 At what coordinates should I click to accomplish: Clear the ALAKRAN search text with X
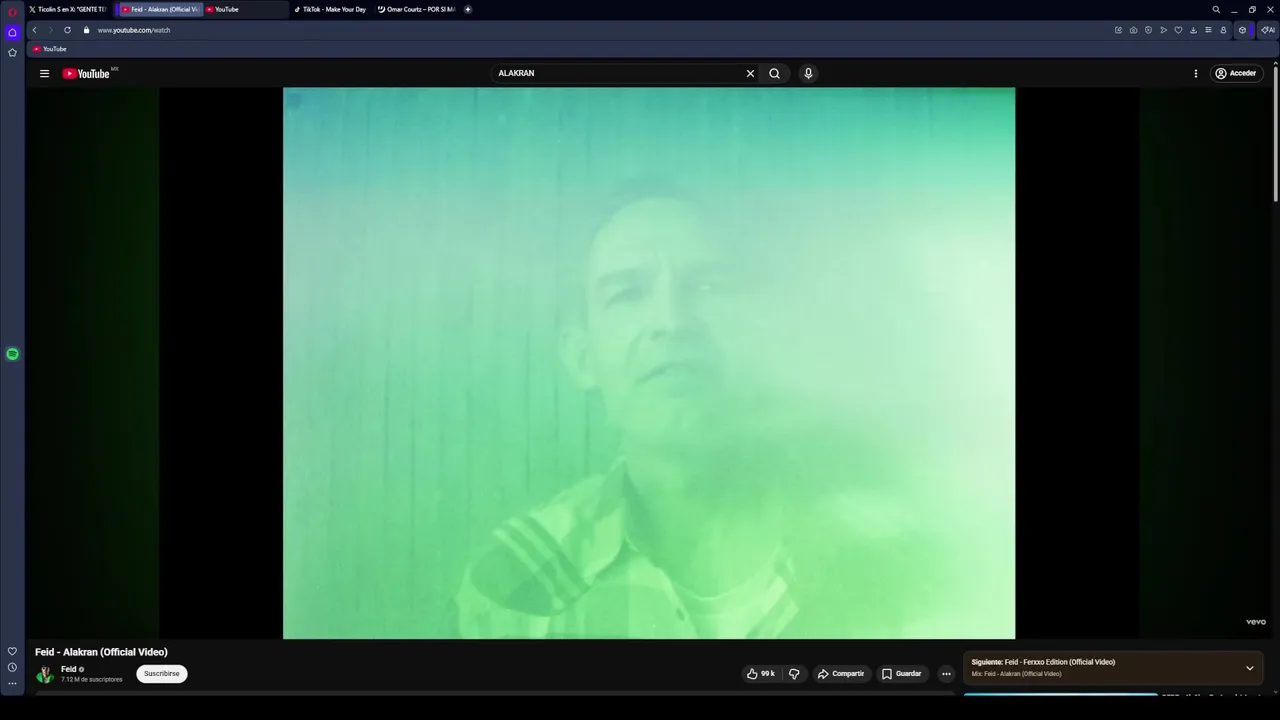point(750,73)
